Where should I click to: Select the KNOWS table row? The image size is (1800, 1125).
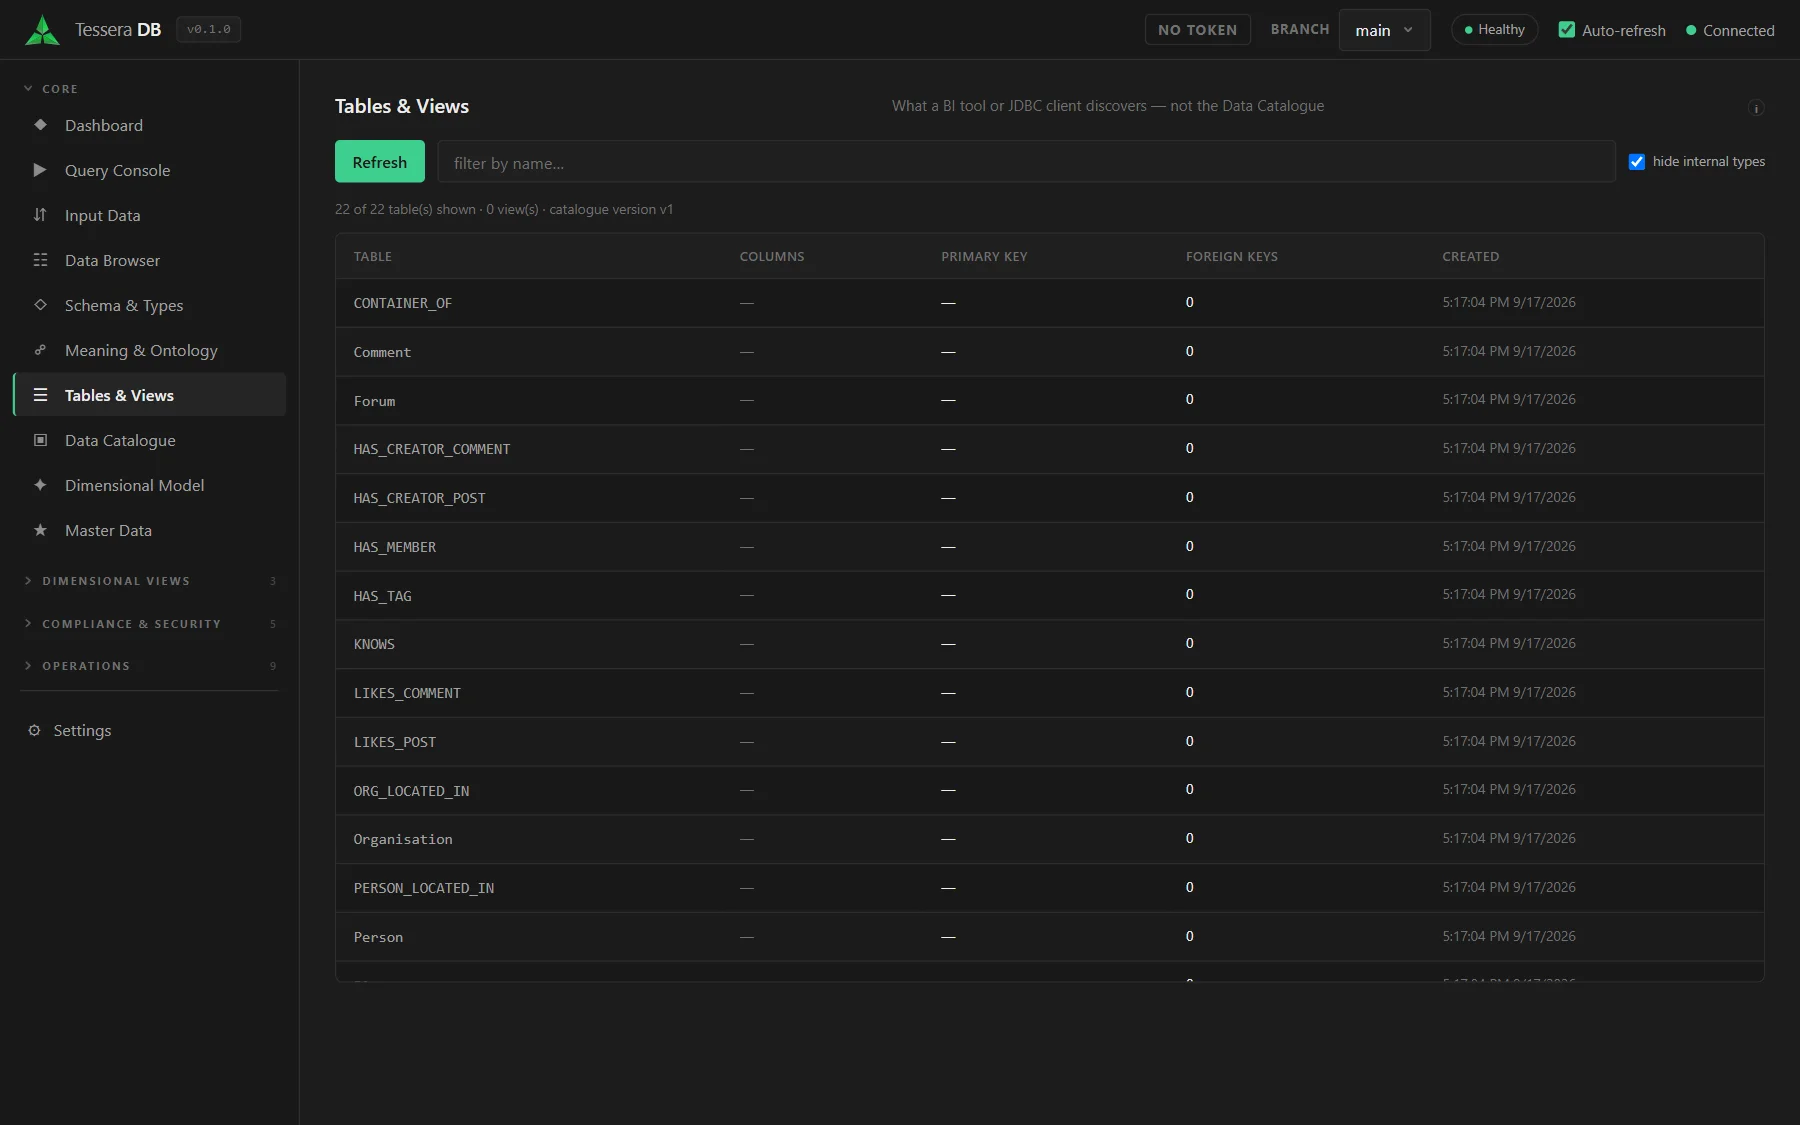tap(1049, 644)
